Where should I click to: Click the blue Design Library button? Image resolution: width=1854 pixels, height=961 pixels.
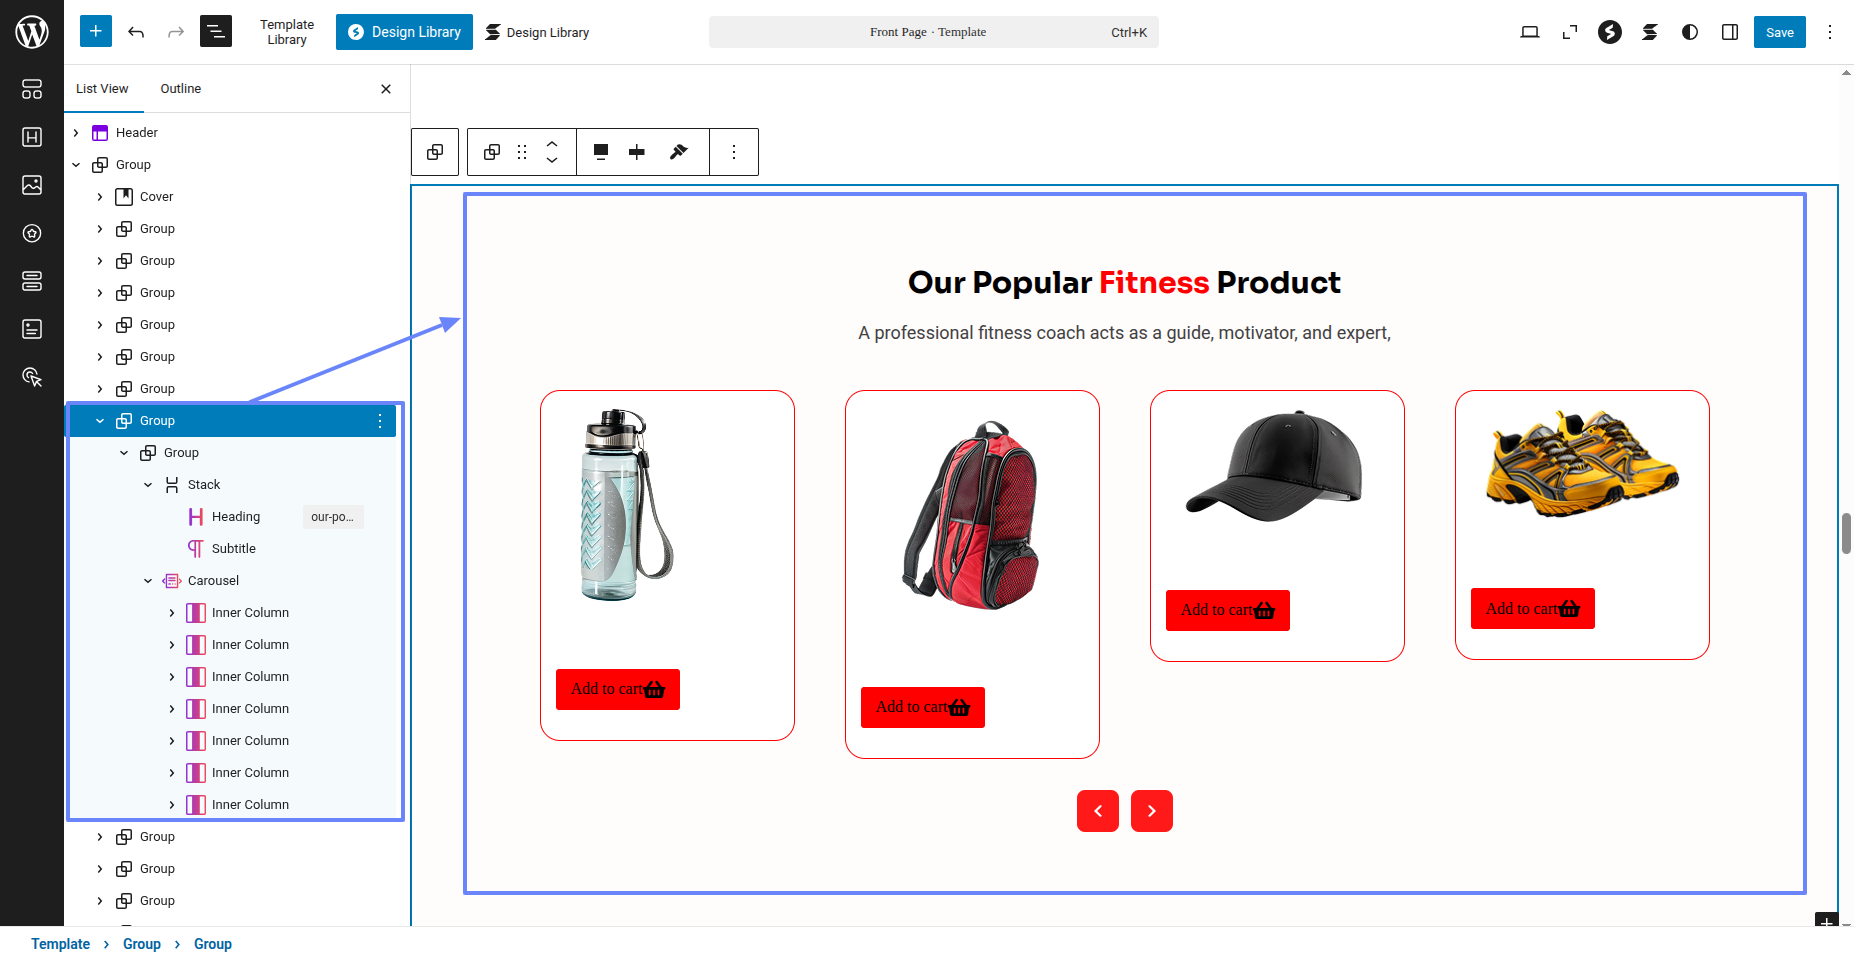(404, 32)
